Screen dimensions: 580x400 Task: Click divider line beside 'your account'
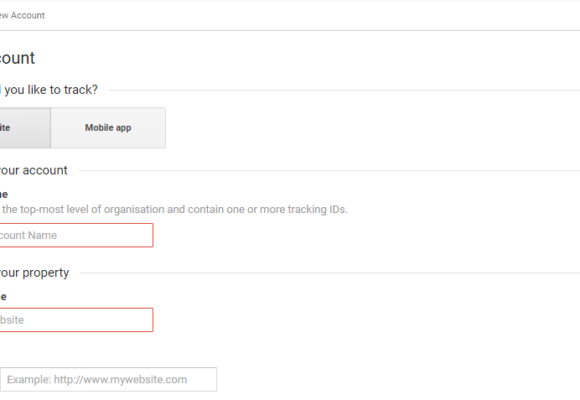pyautogui.click(x=330, y=171)
